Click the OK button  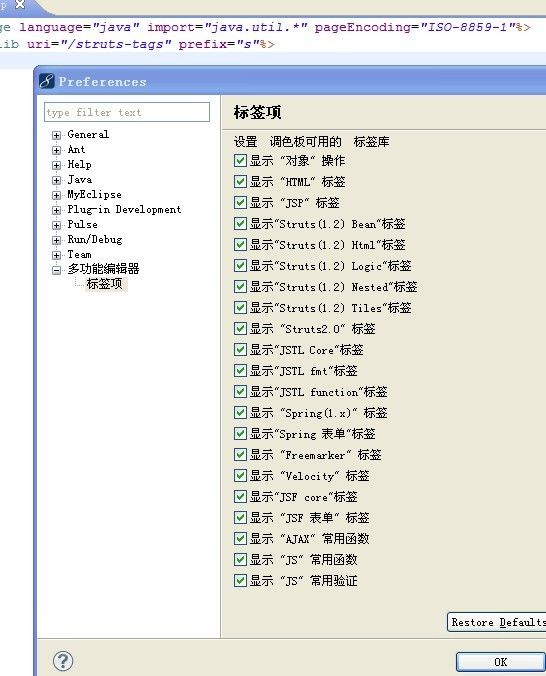click(501, 662)
